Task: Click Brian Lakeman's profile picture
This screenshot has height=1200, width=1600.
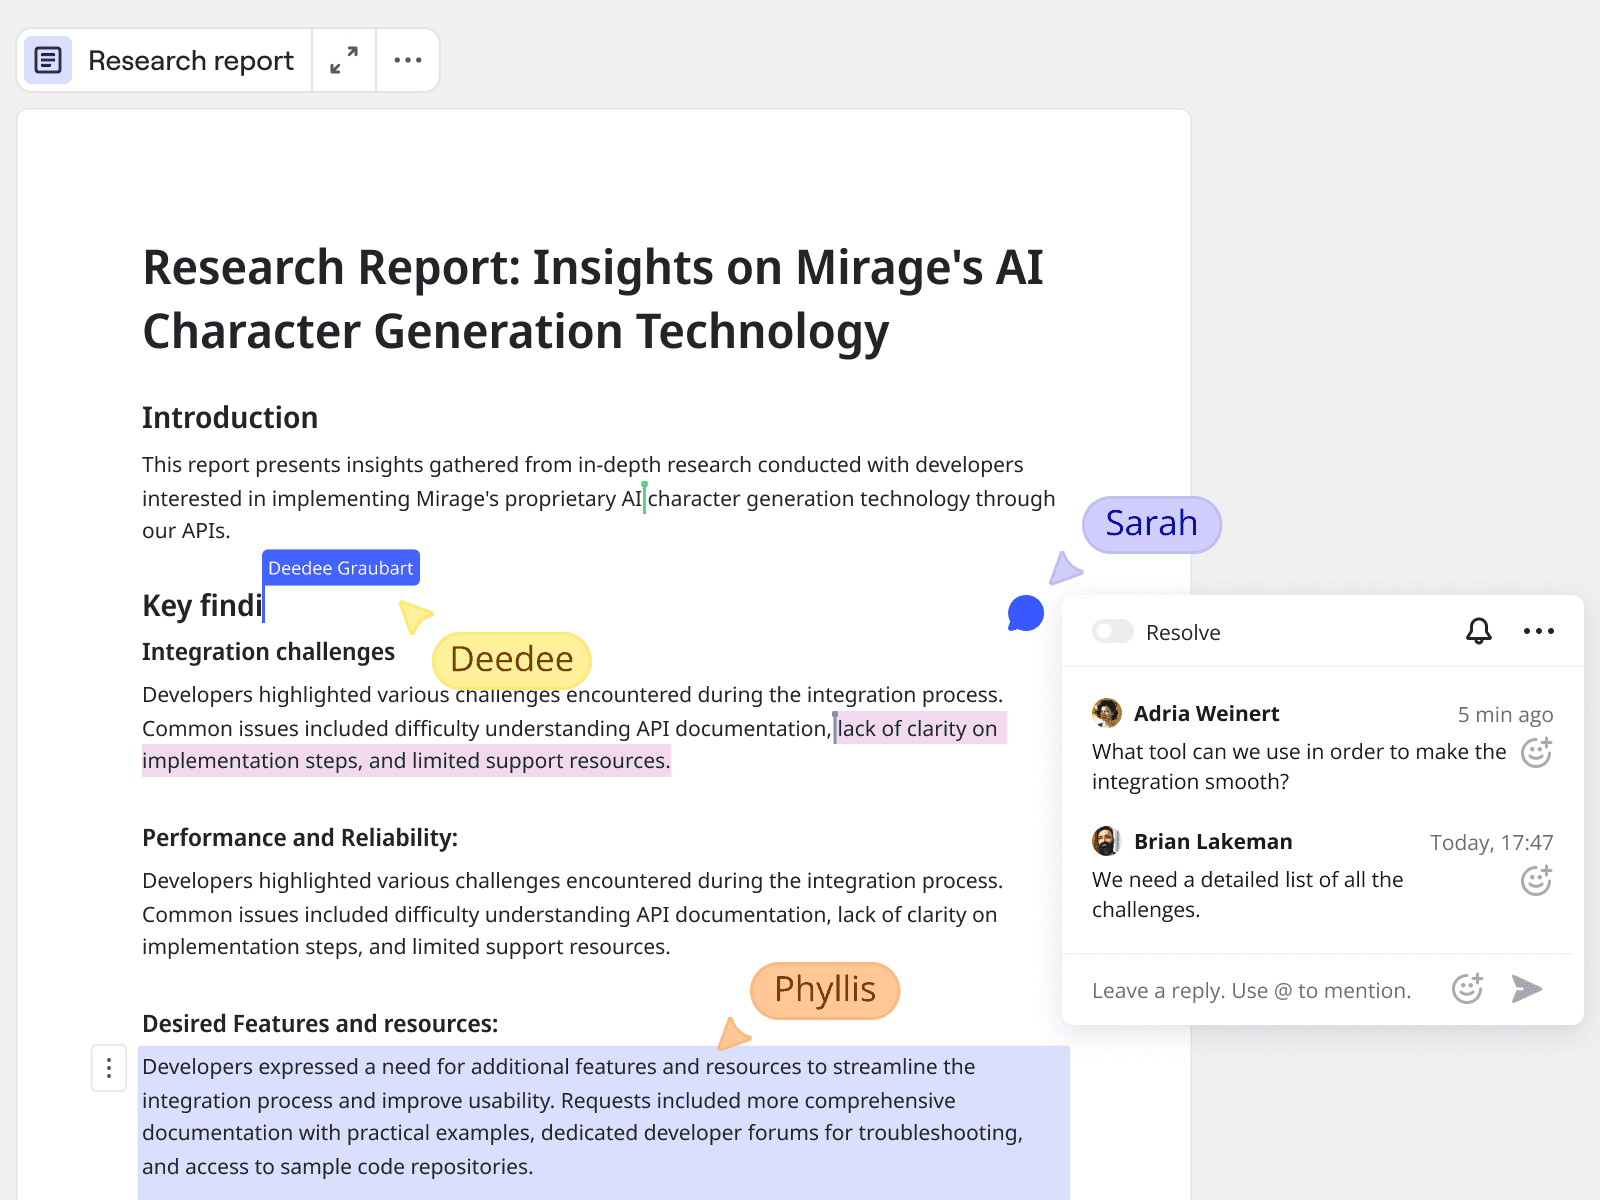Action: pos(1106,841)
